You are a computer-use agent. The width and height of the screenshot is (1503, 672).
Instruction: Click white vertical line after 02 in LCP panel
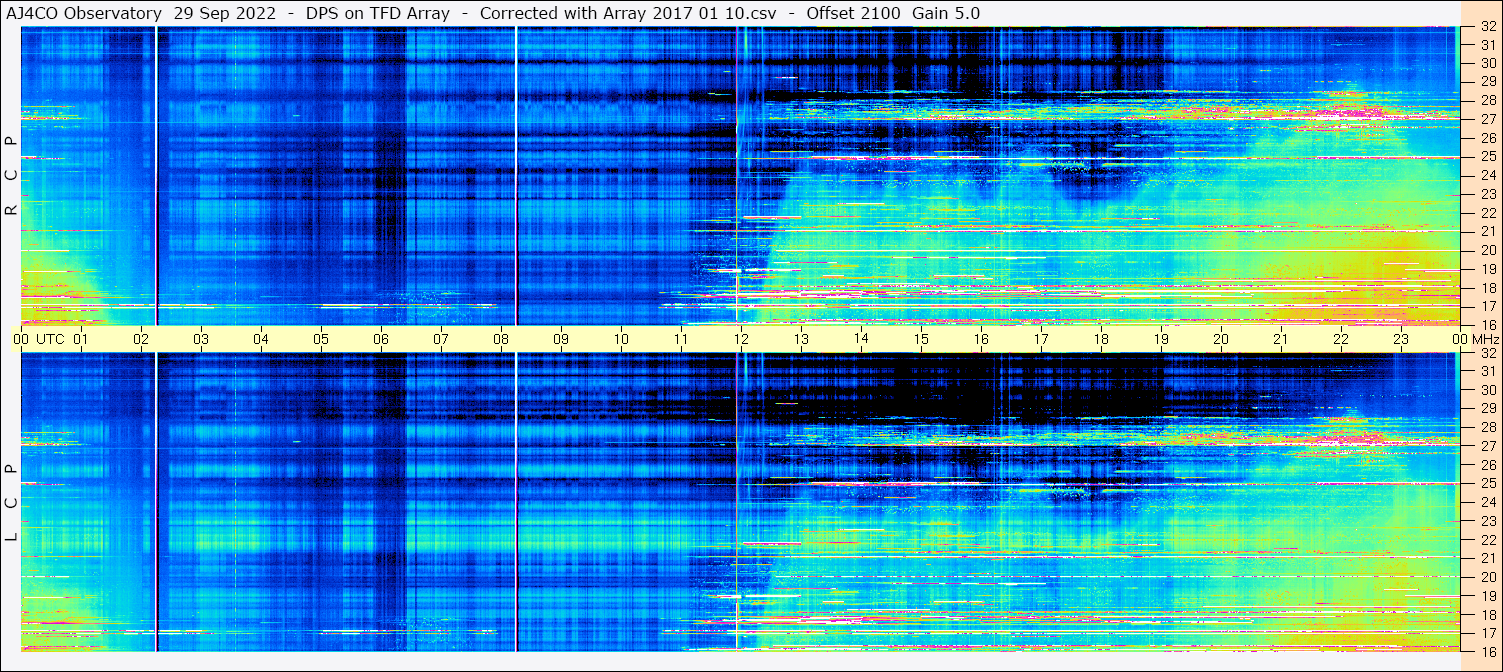[157, 500]
